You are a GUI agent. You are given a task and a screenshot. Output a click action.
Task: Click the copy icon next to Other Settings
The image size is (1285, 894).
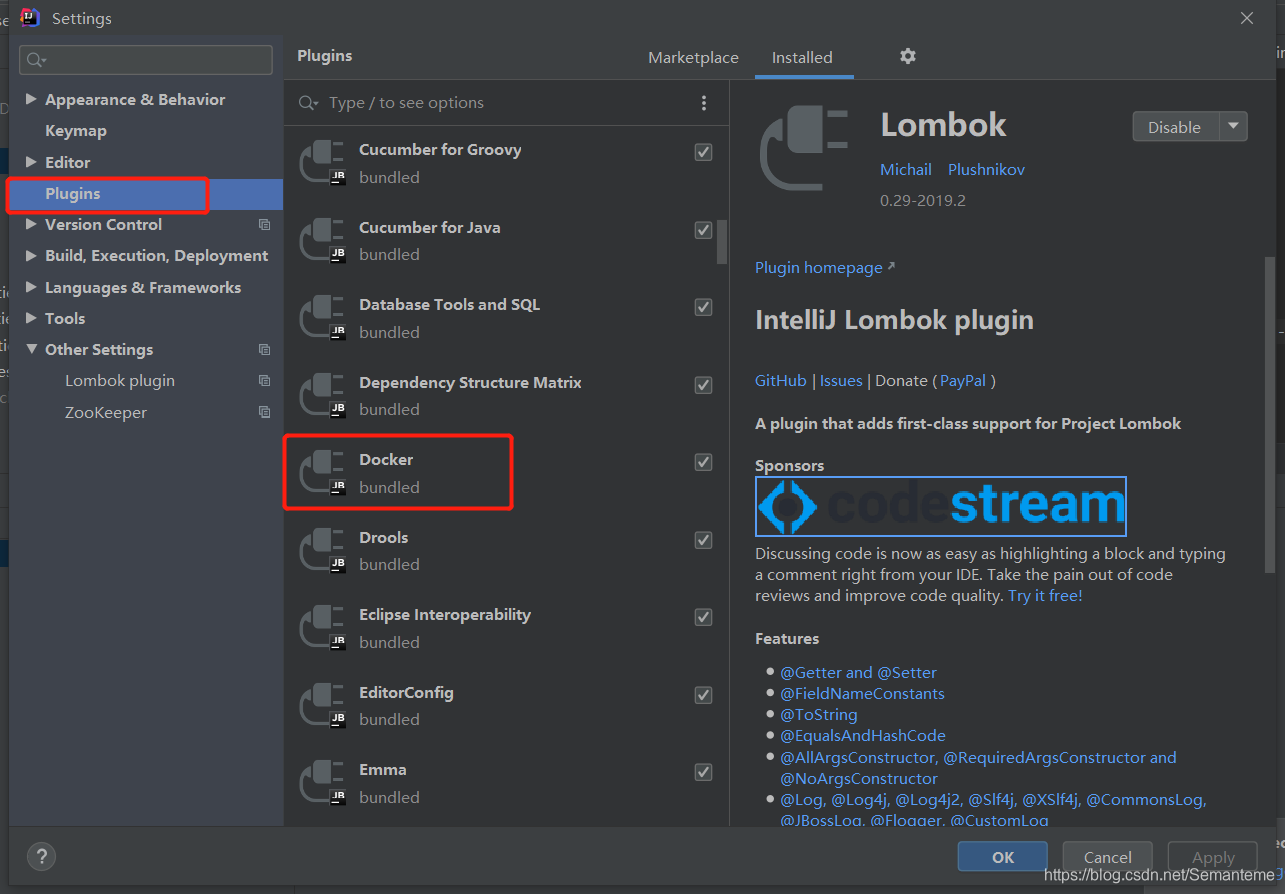(x=264, y=350)
